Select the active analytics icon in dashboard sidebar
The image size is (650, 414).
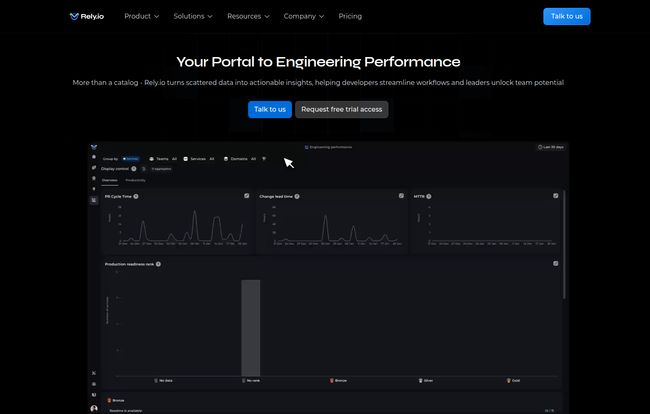[x=94, y=200]
